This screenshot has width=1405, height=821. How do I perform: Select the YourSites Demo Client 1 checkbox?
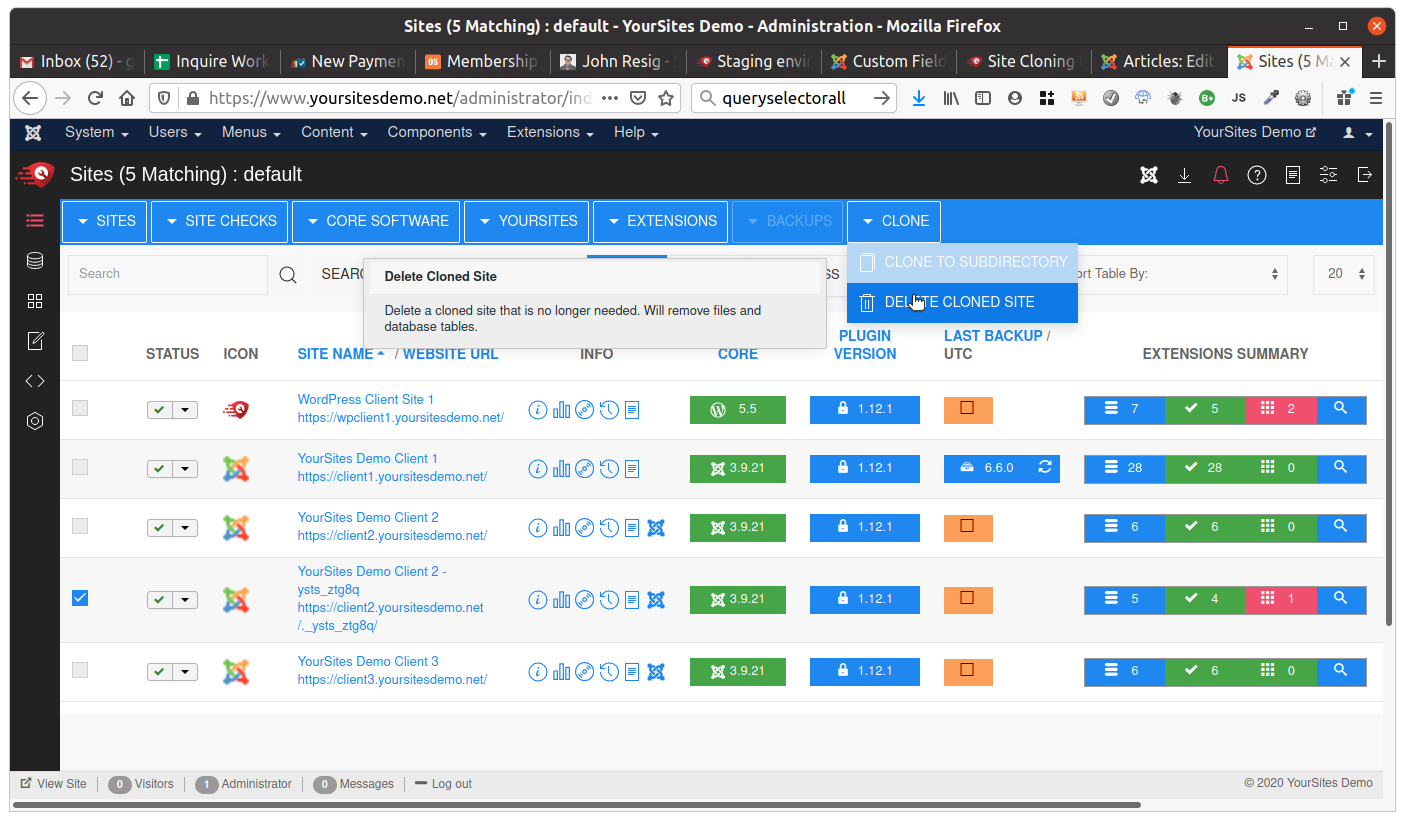(80, 467)
